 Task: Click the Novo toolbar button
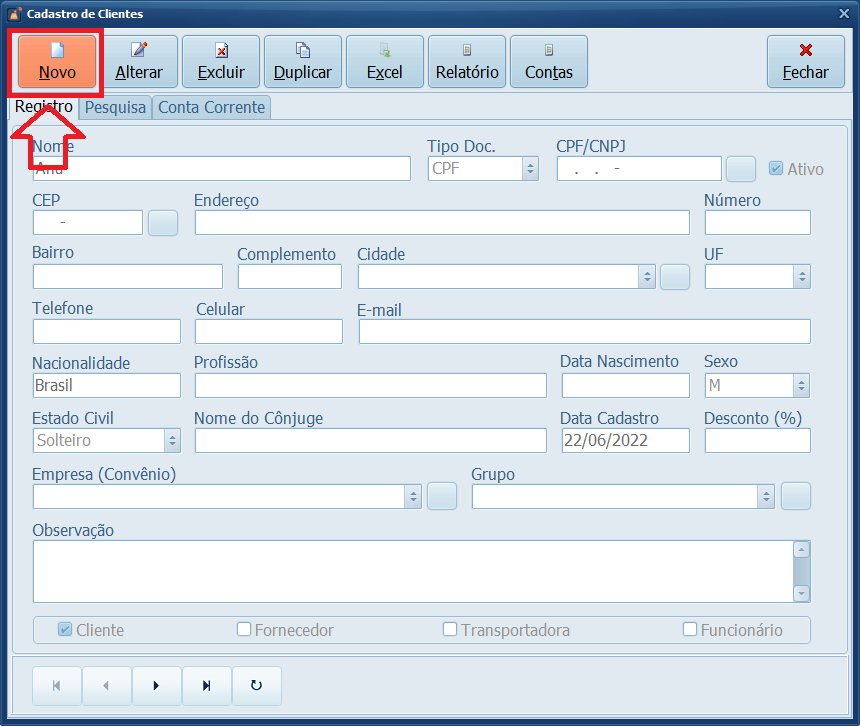click(57, 61)
